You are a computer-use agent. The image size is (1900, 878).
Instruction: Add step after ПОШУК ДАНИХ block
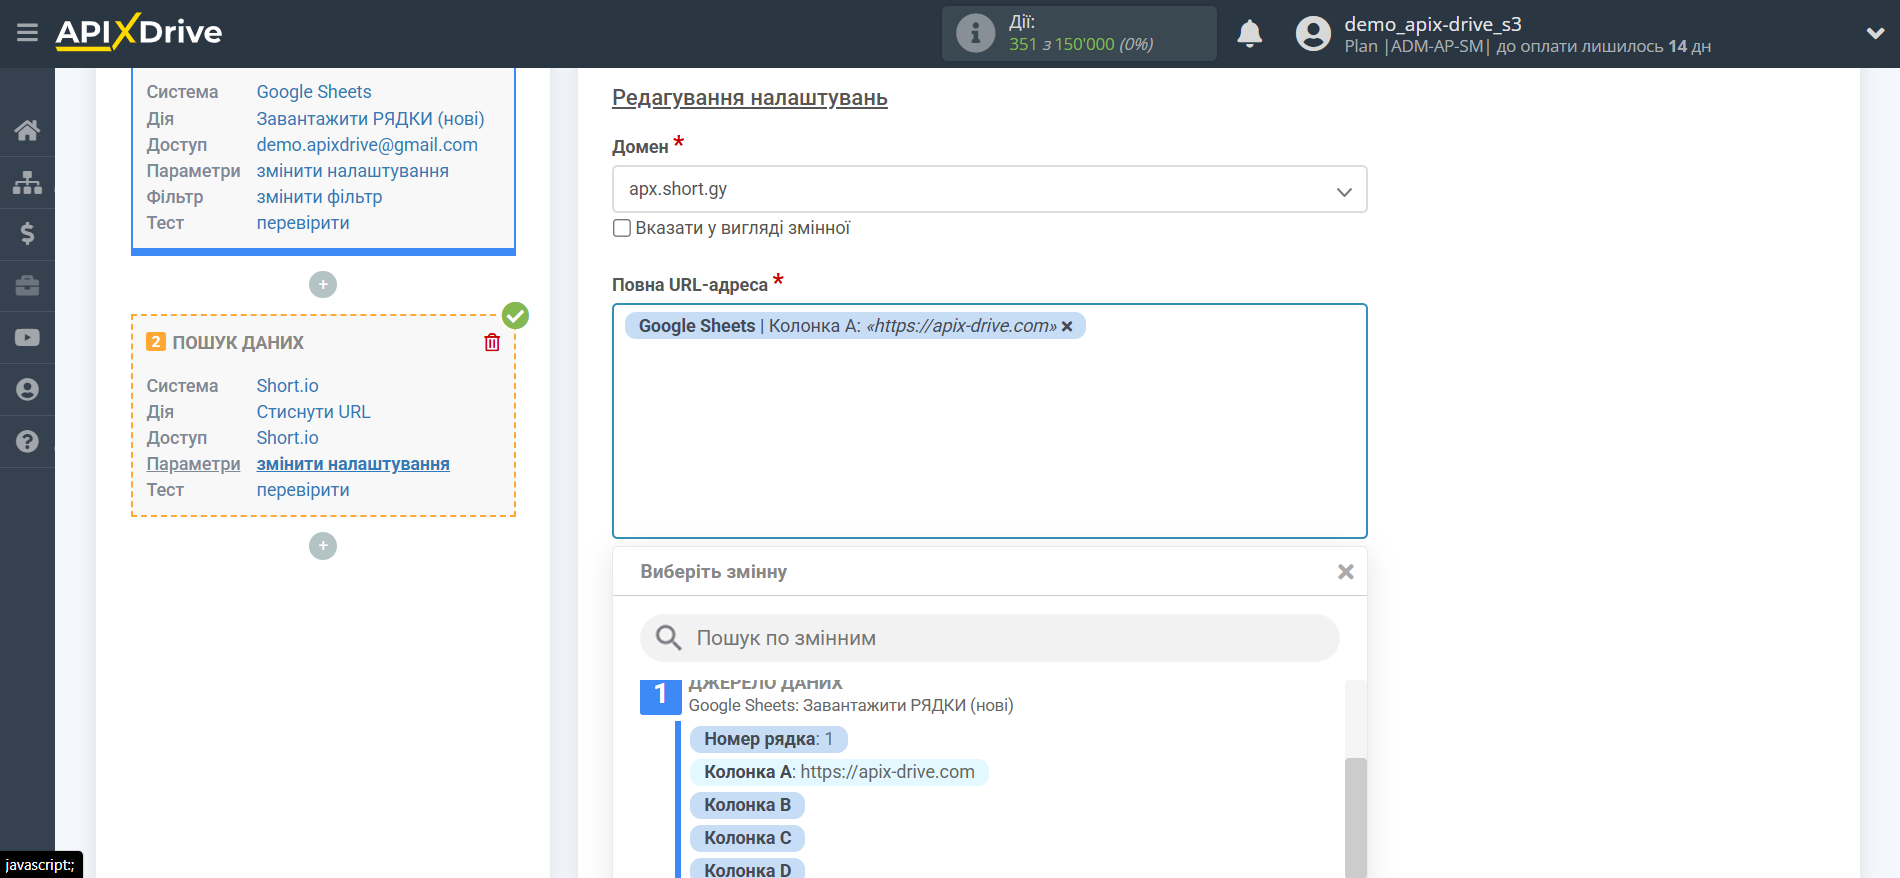pyautogui.click(x=323, y=546)
